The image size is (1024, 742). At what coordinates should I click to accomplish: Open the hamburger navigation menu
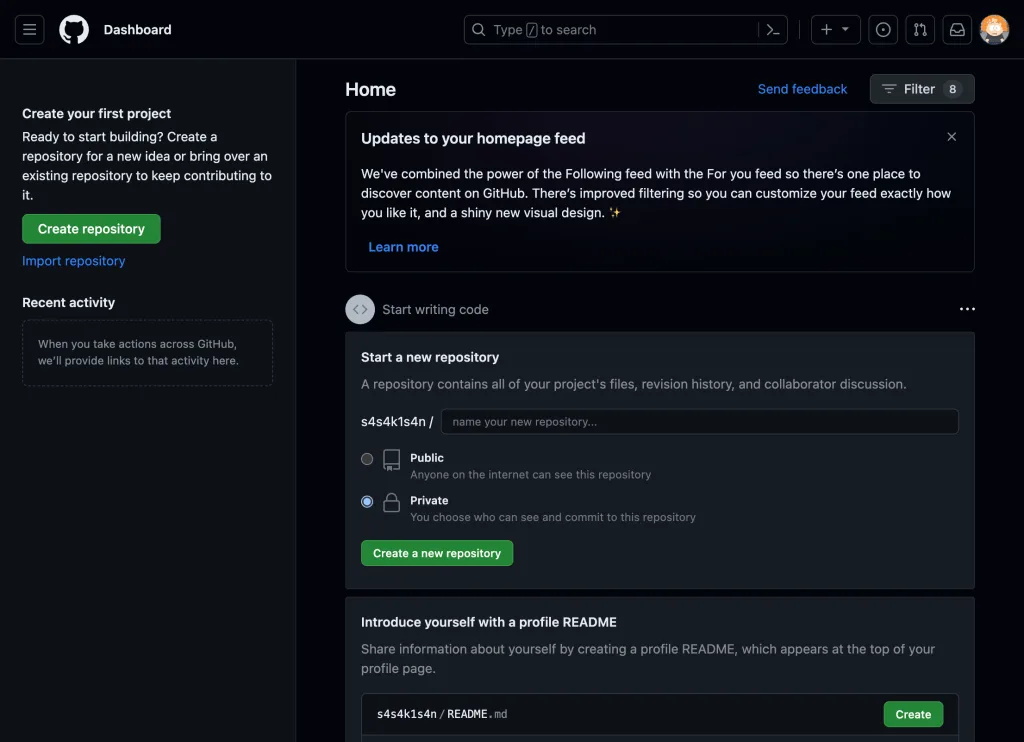click(x=29, y=29)
